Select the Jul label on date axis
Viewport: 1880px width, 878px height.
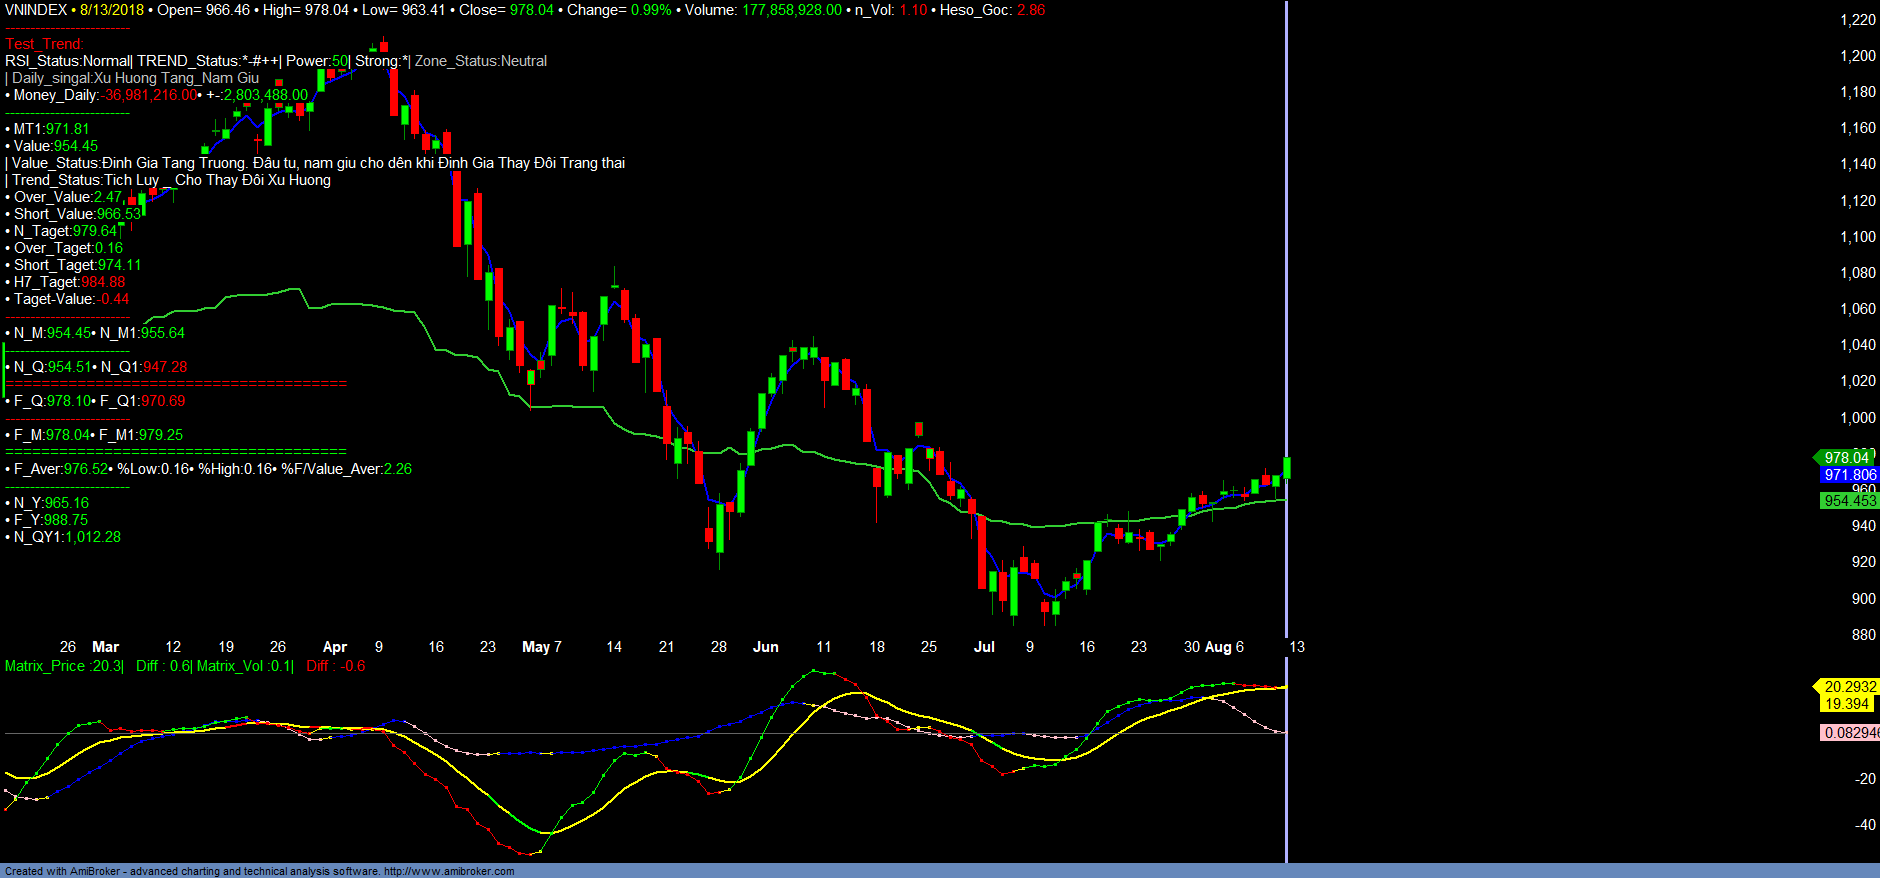[x=984, y=647]
